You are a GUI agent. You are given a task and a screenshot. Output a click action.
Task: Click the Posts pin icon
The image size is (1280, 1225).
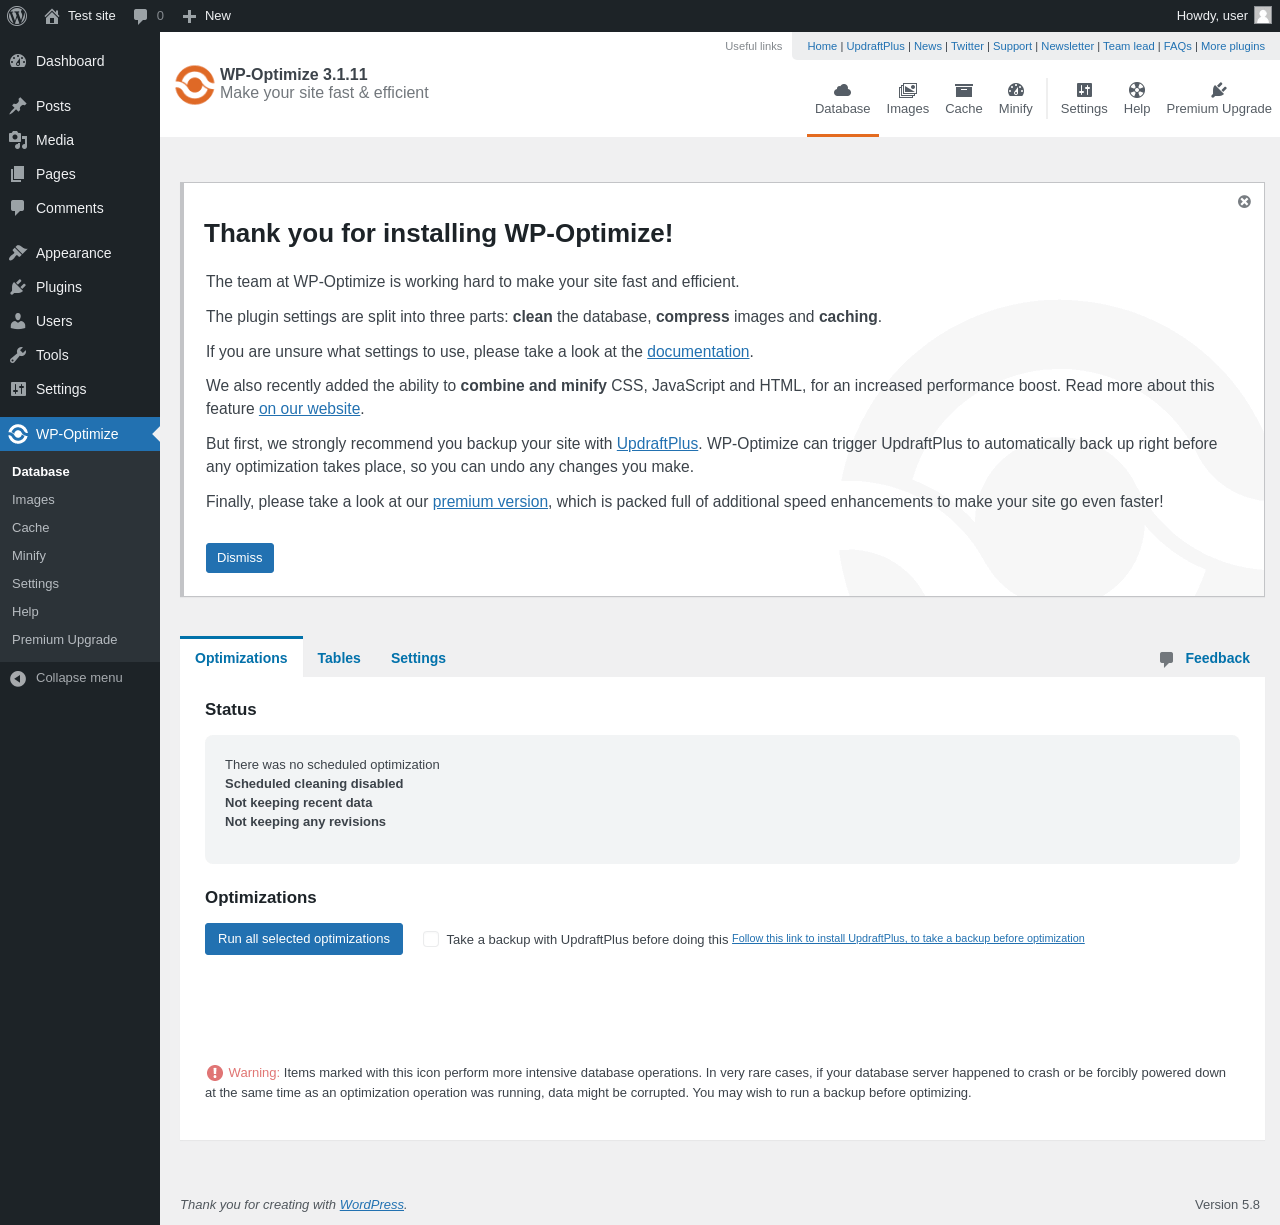(18, 106)
